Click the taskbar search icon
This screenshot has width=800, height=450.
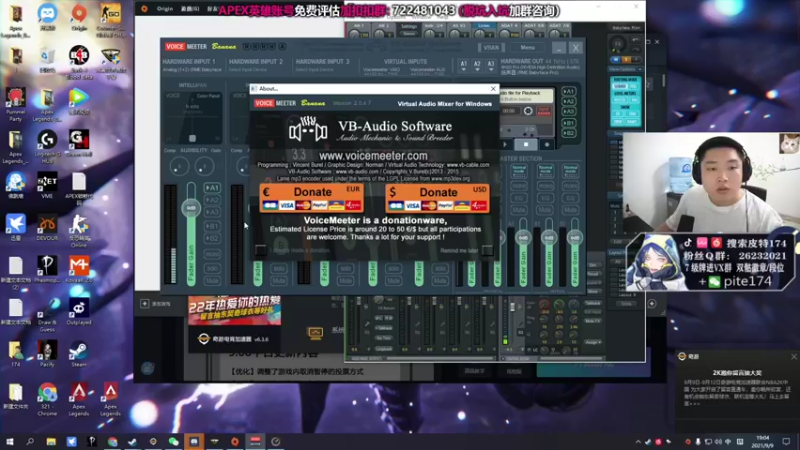click(30, 441)
